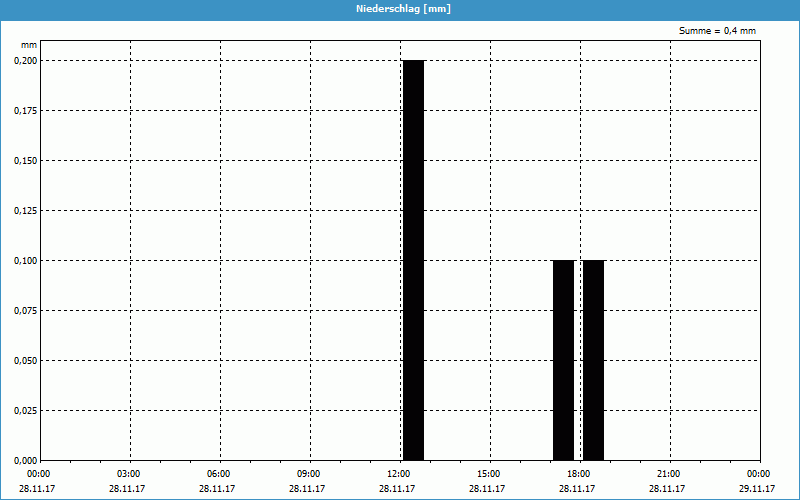The image size is (800, 500).
Task: Select the 0,150 y-axis value
Action: pyautogui.click(x=25, y=160)
